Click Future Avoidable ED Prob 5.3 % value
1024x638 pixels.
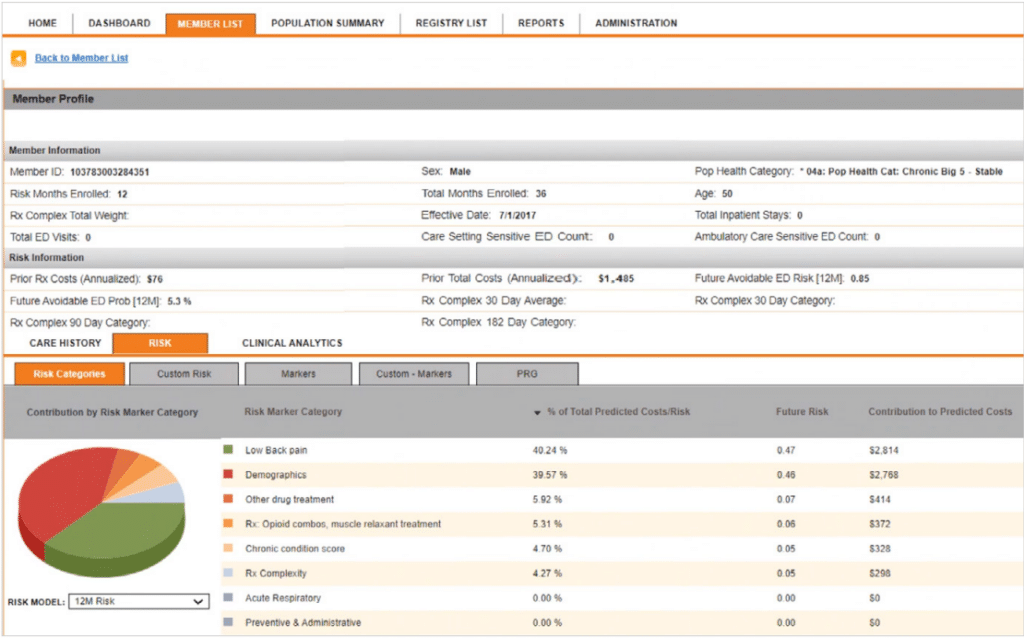(x=179, y=302)
